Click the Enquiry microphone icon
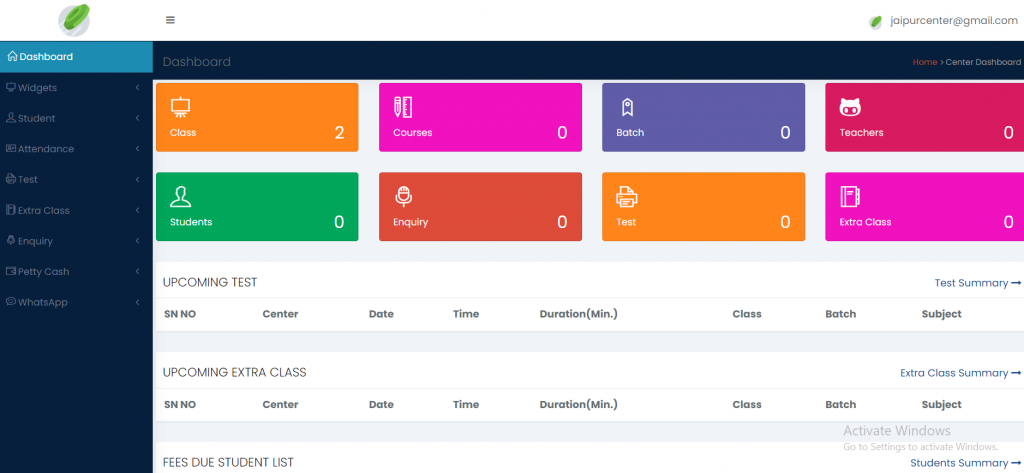The image size is (1024, 473). [403, 196]
